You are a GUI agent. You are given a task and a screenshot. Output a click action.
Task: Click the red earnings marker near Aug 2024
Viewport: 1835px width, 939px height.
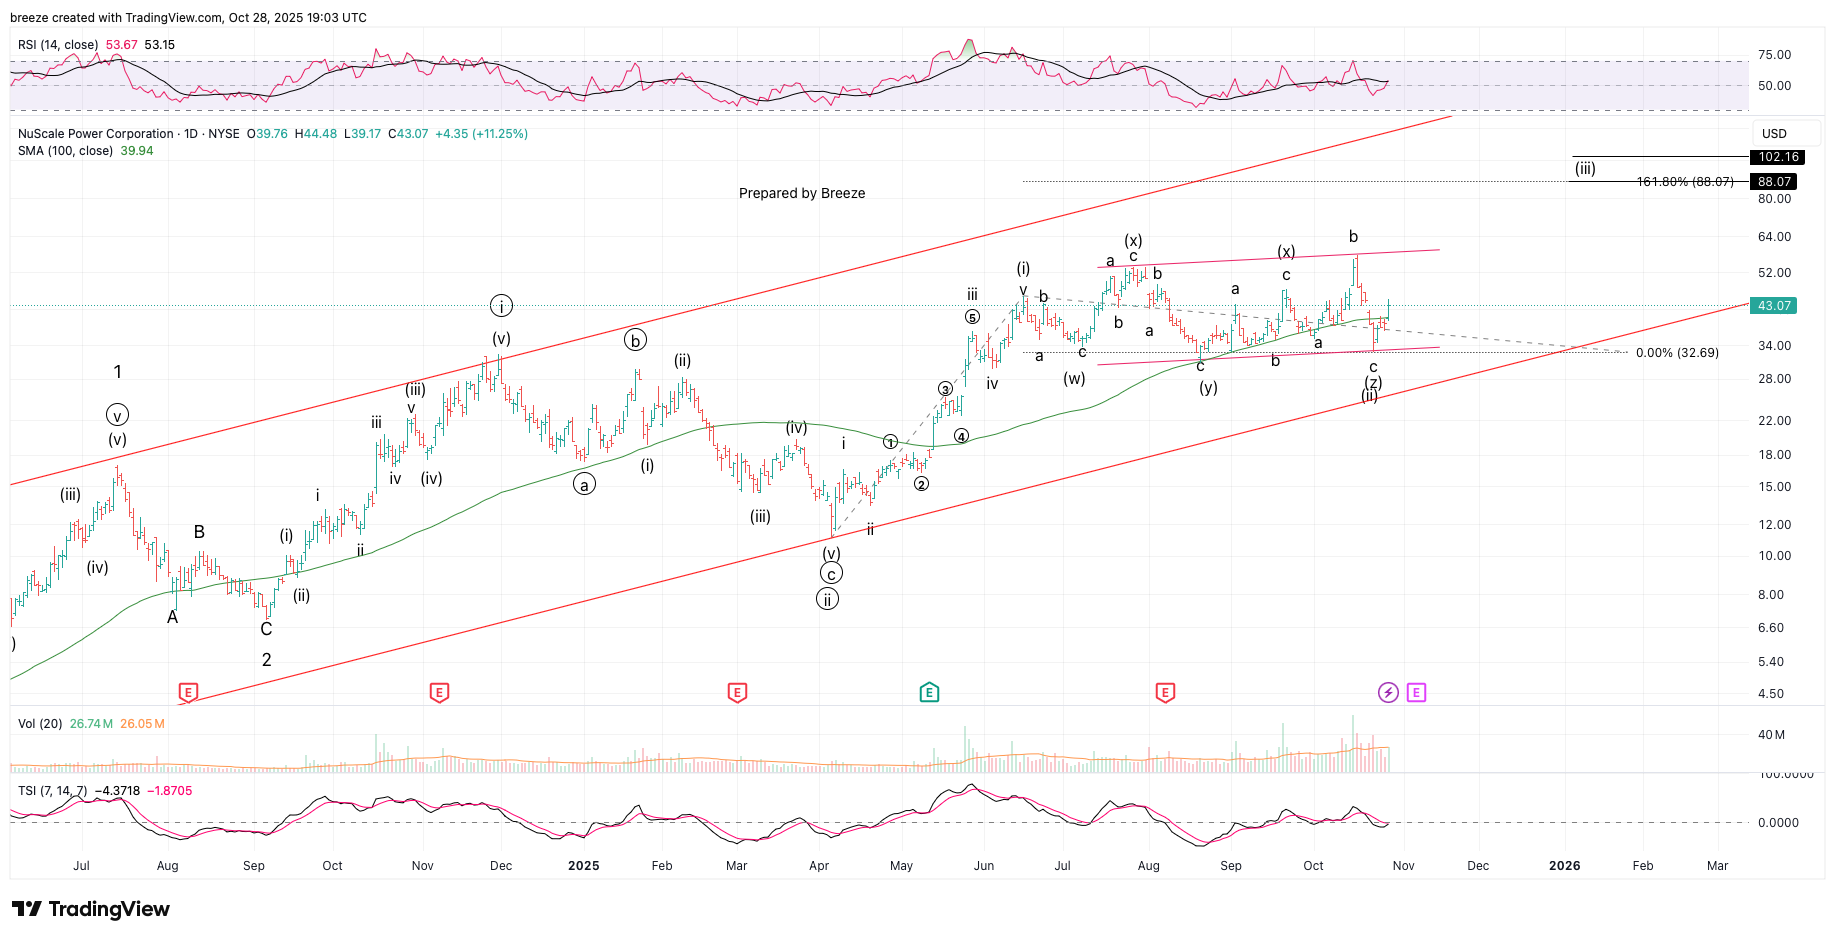coord(188,692)
